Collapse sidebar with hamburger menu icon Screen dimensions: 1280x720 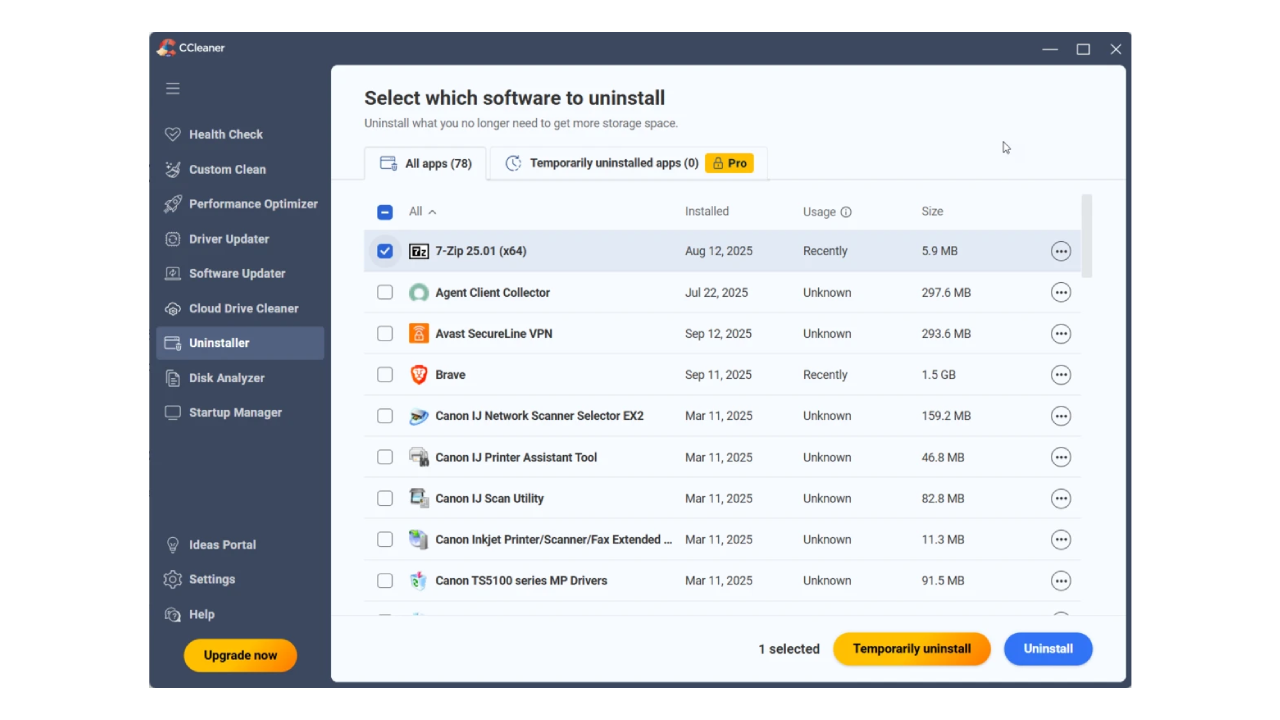point(173,88)
